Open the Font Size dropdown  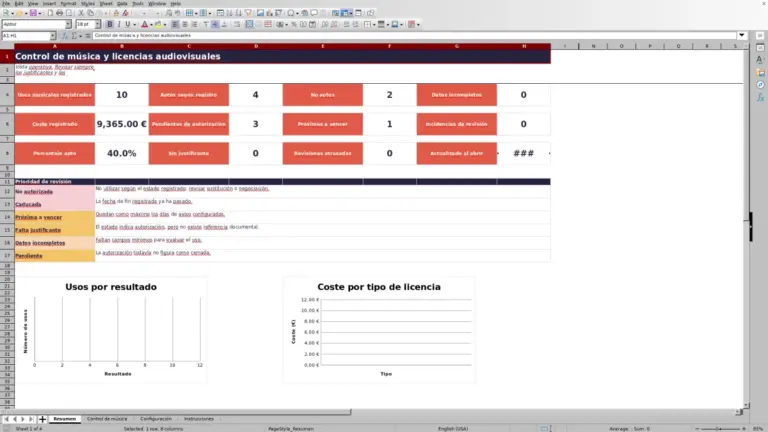[x=97, y=24]
